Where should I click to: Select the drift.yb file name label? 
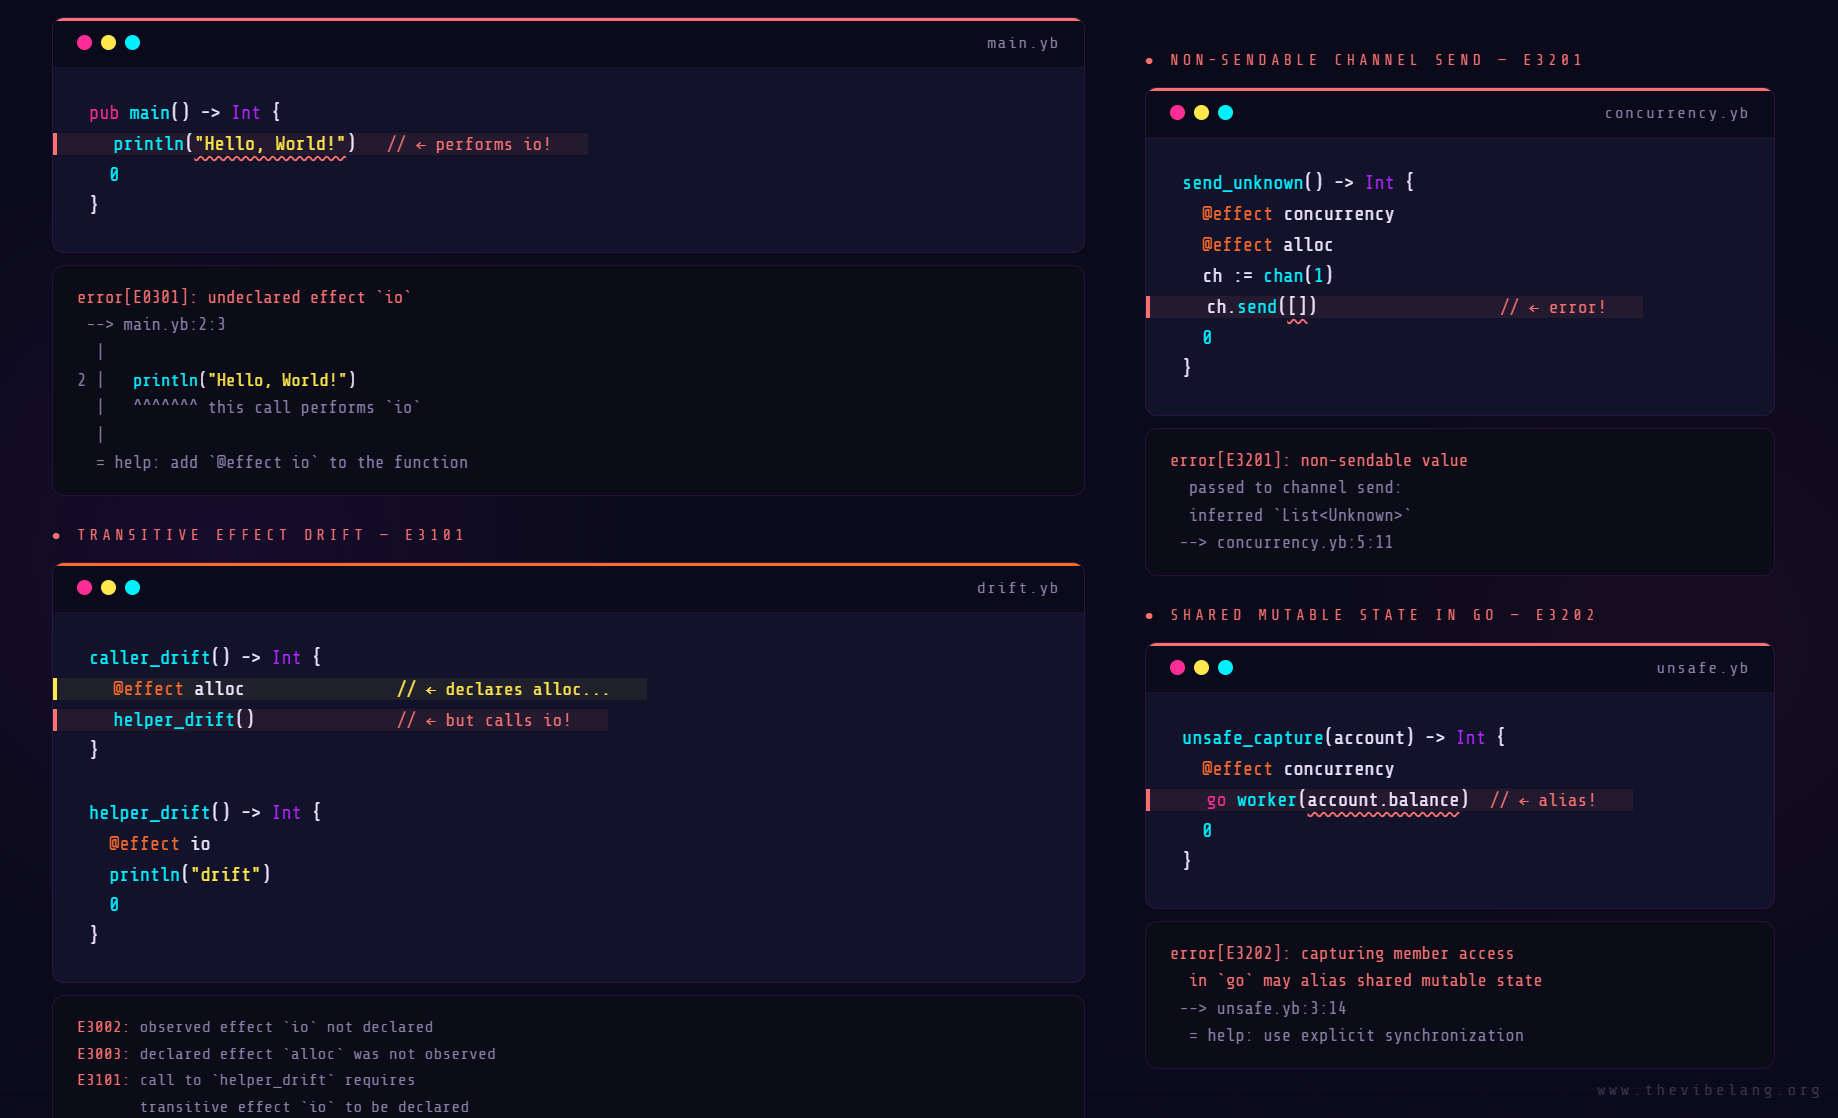pyautogui.click(x=1017, y=588)
